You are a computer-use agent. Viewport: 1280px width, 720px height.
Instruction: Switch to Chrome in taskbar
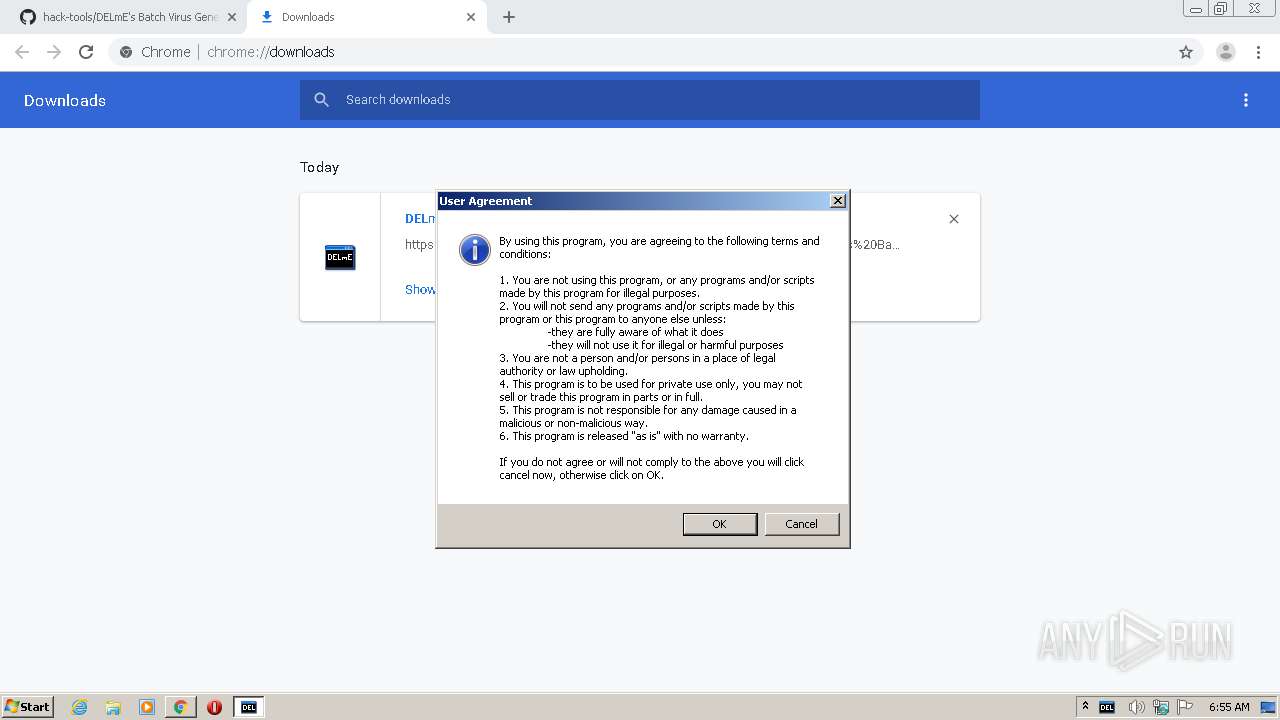click(180, 707)
